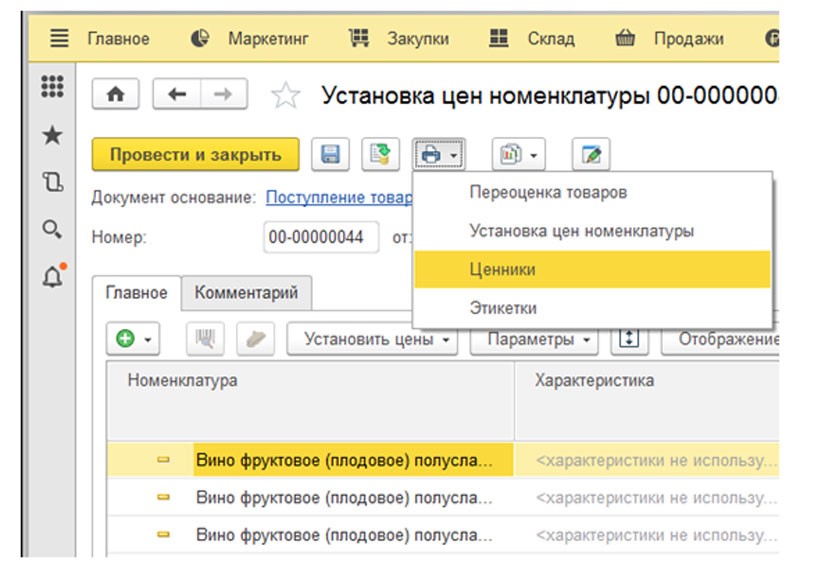Click the Home button icon

pos(115,94)
